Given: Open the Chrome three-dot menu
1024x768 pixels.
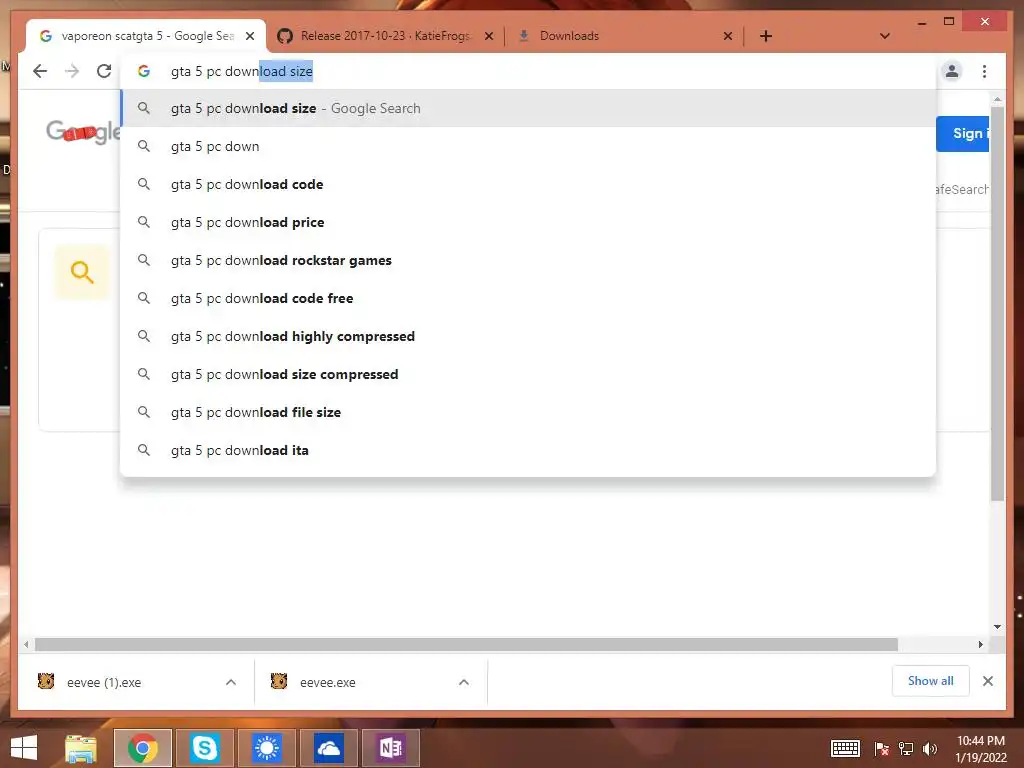Looking at the screenshot, I should pos(984,71).
